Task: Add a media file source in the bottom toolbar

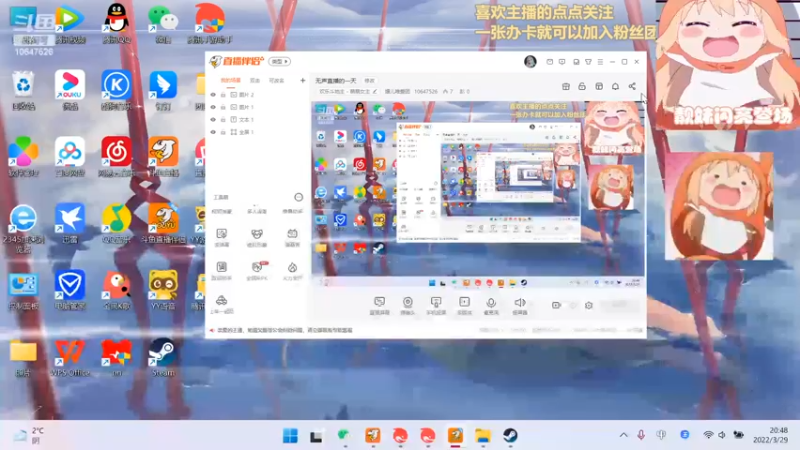Action: point(464,306)
